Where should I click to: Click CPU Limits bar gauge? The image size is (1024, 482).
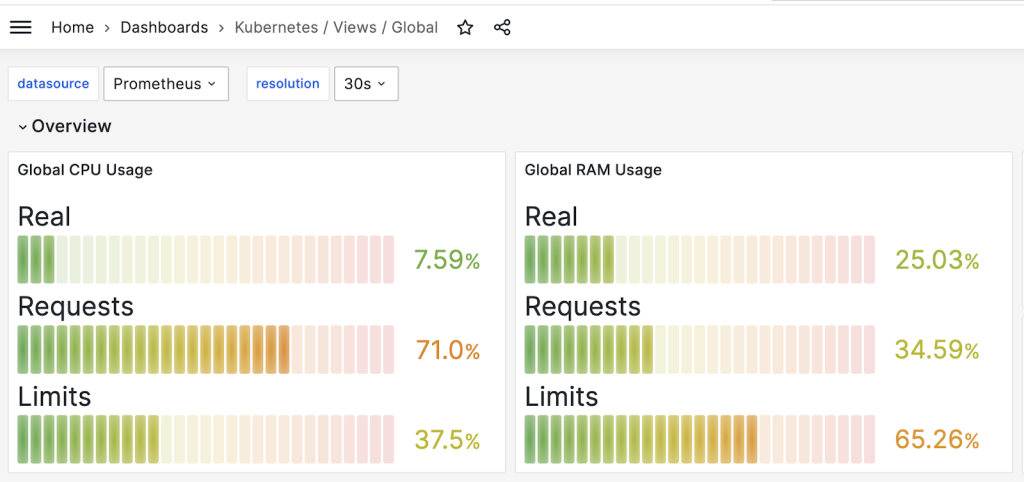tap(206, 440)
